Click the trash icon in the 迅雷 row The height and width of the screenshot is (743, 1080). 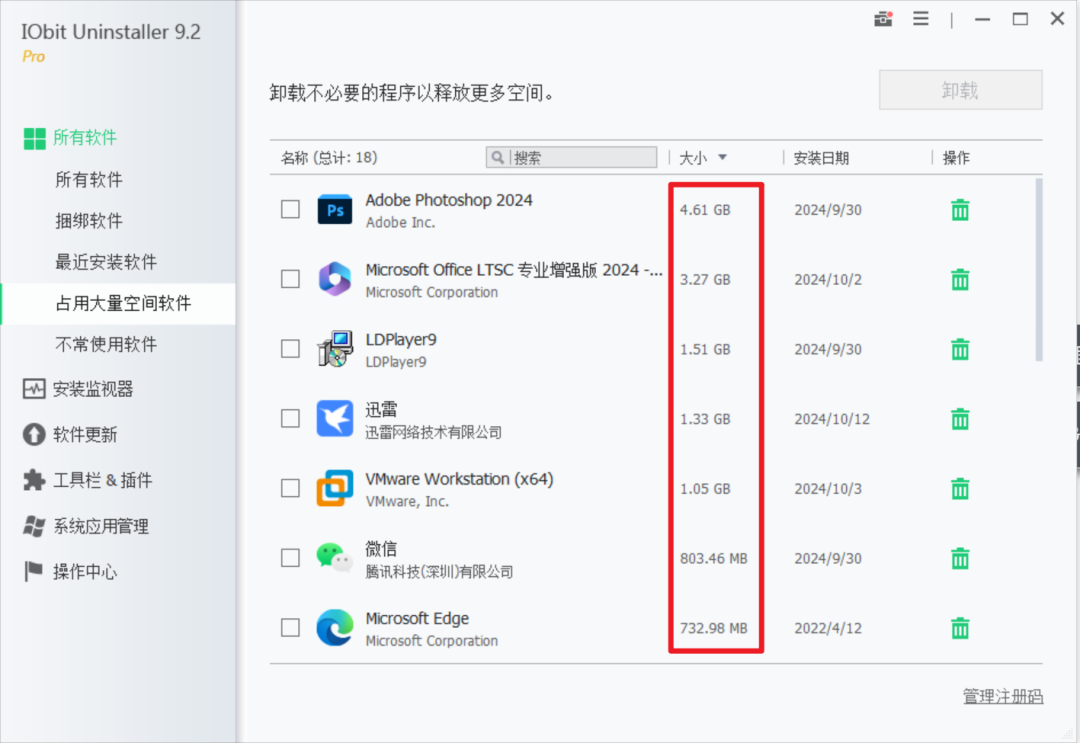959,419
